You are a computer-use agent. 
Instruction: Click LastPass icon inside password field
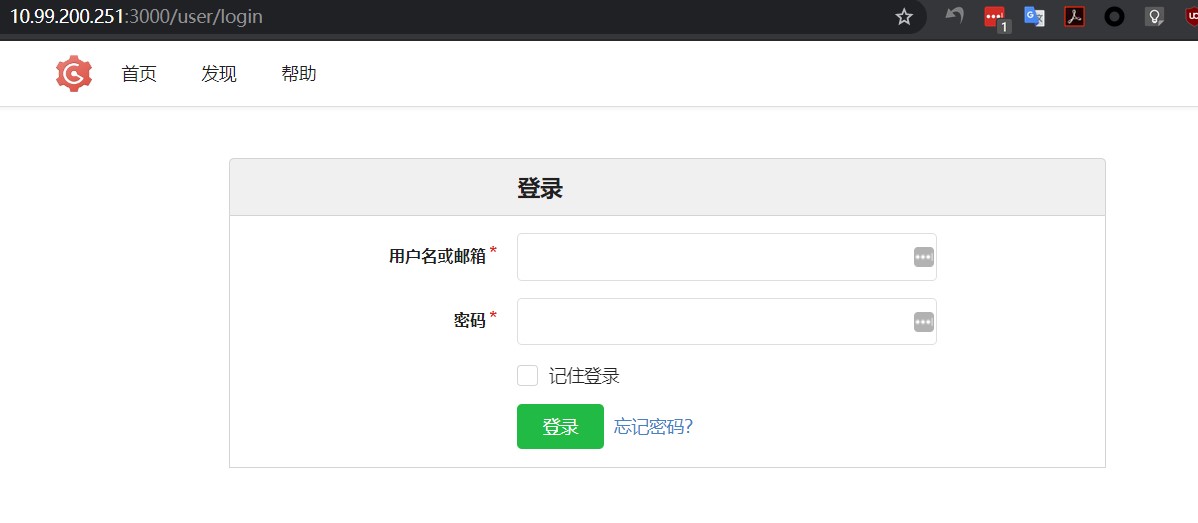click(x=923, y=322)
